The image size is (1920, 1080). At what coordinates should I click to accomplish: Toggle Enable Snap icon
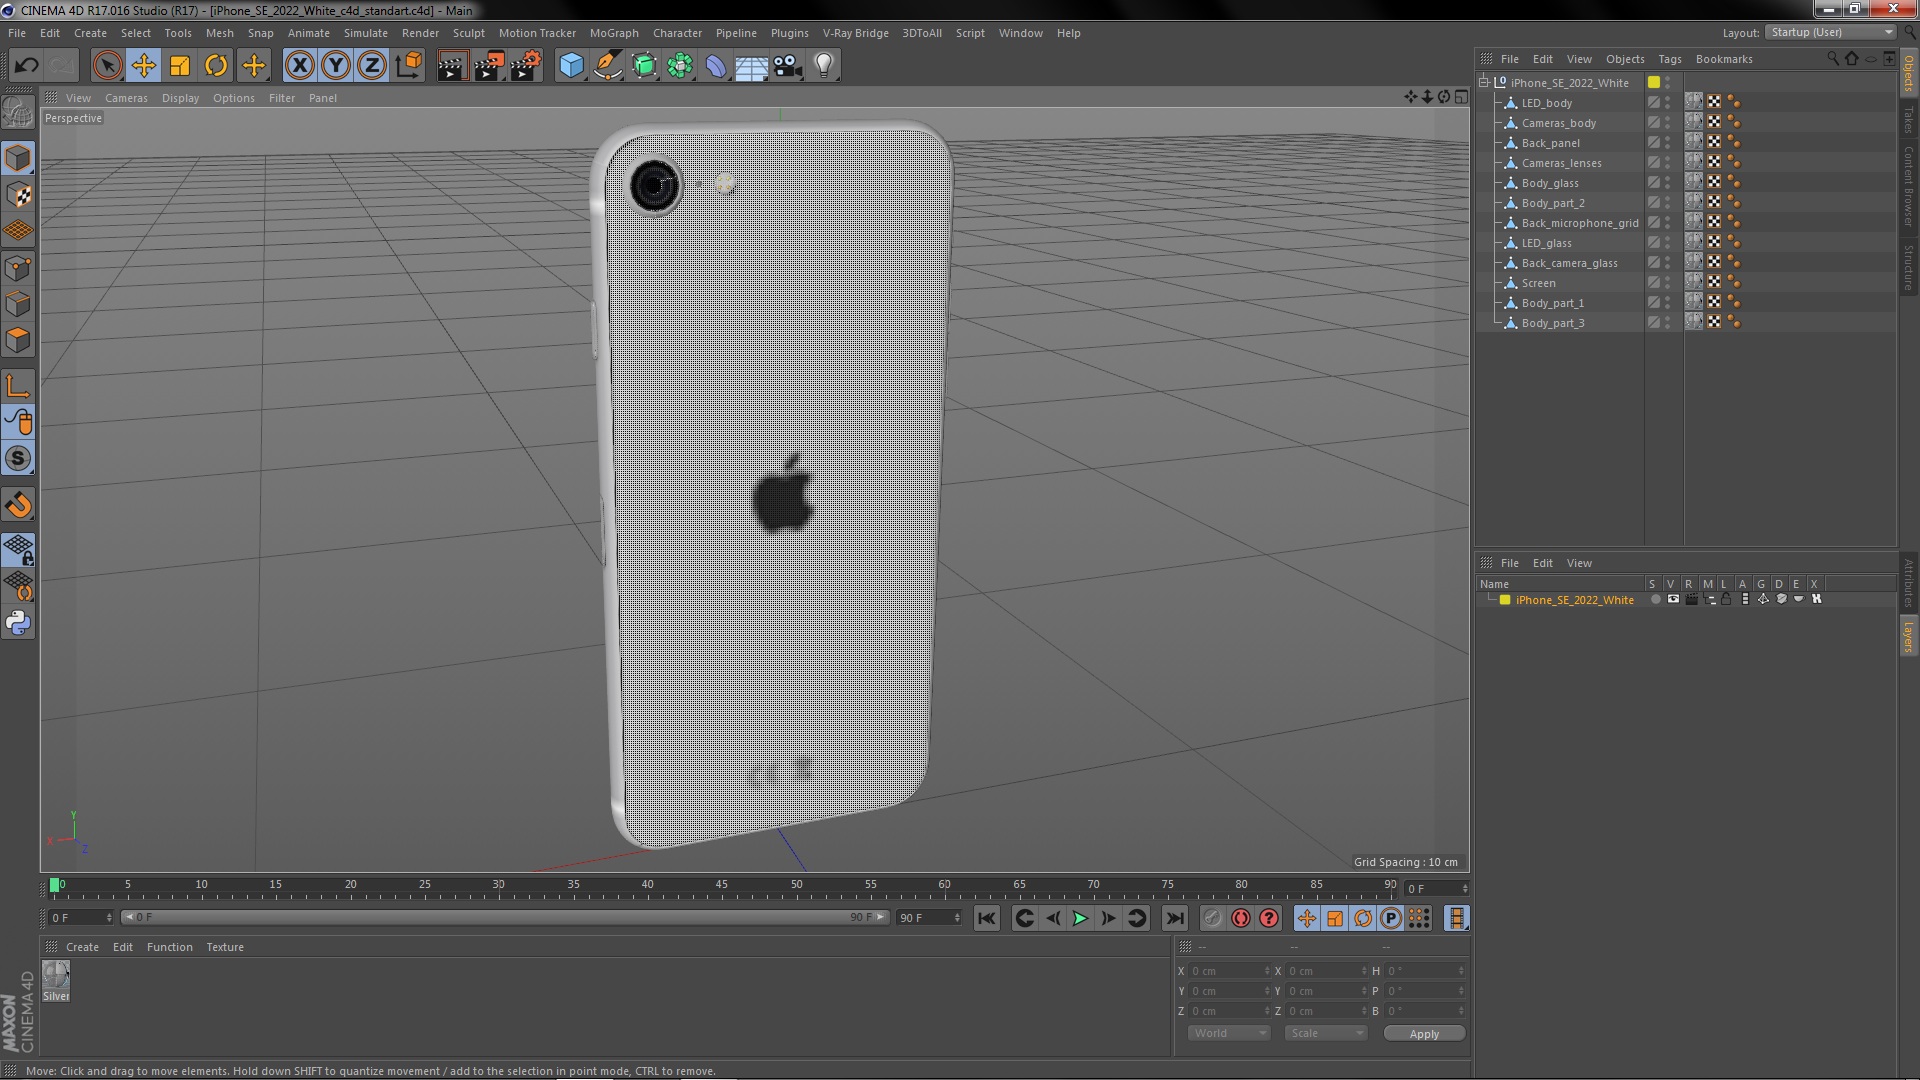(x=18, y=459)
